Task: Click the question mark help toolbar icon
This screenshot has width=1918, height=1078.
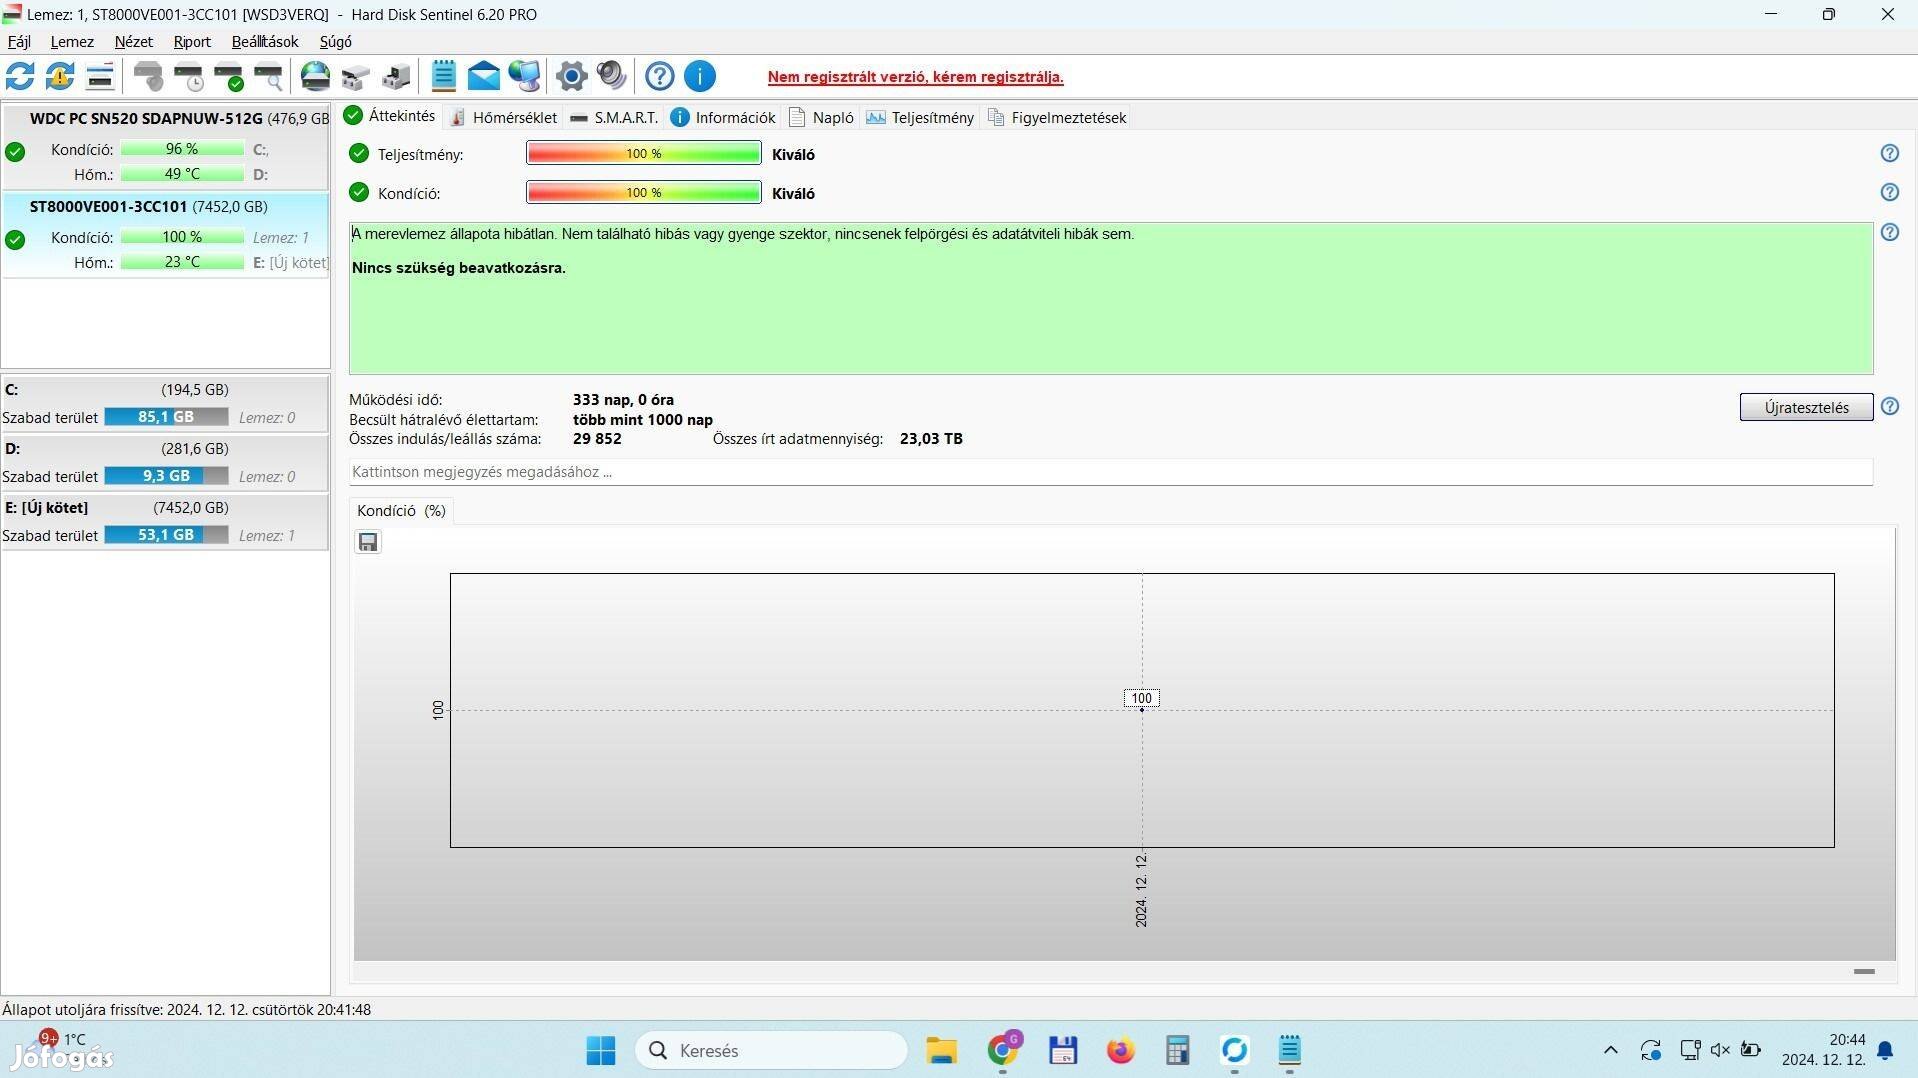Action: [659, 76]
